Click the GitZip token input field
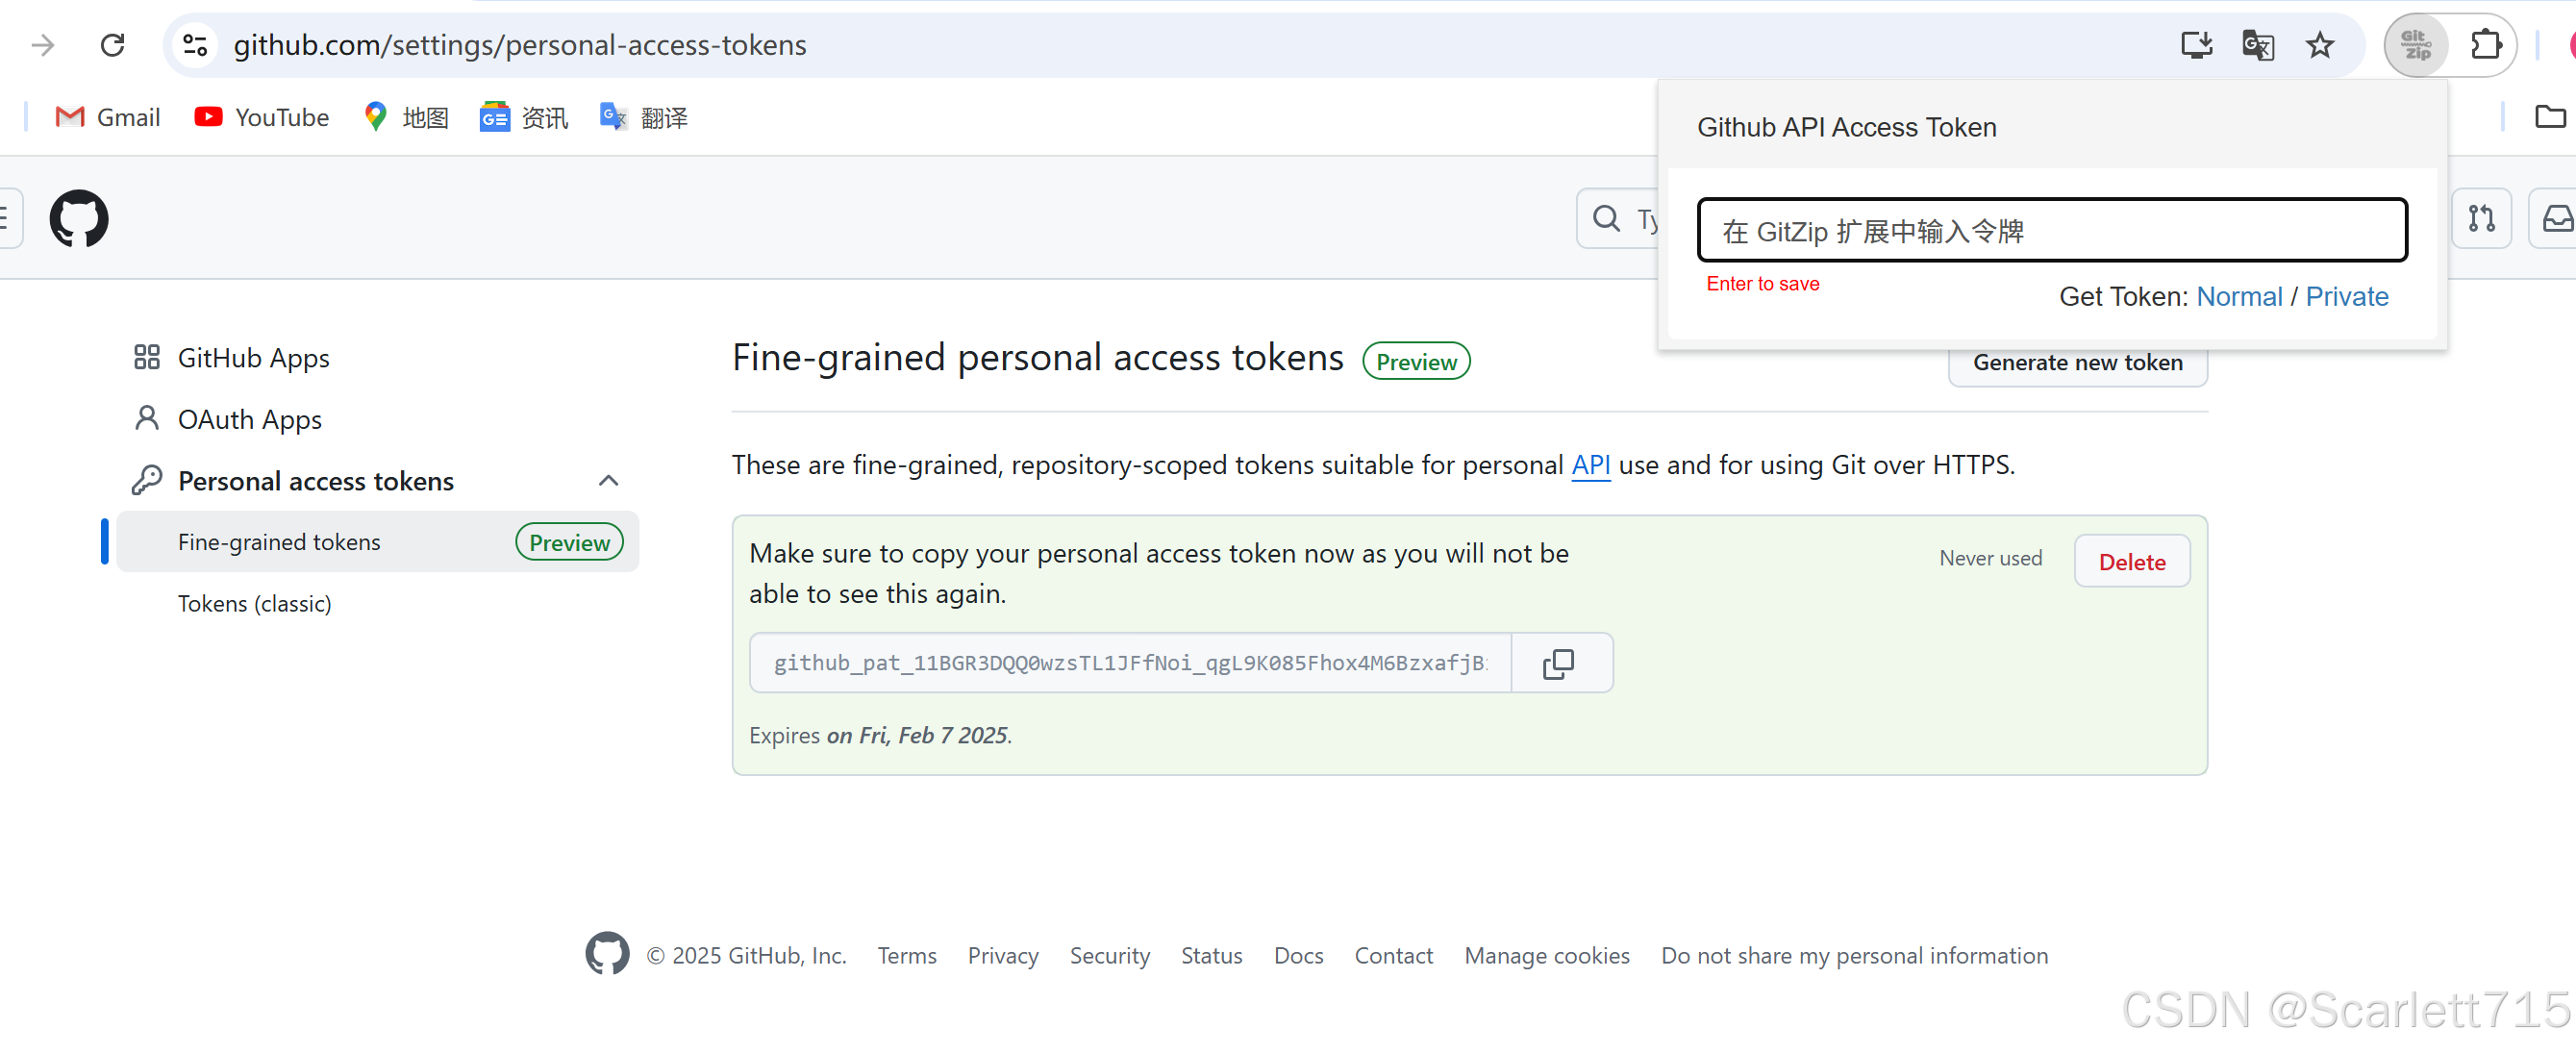2576x1053 pixels. pyautogui.click(x=2051, y=230)
